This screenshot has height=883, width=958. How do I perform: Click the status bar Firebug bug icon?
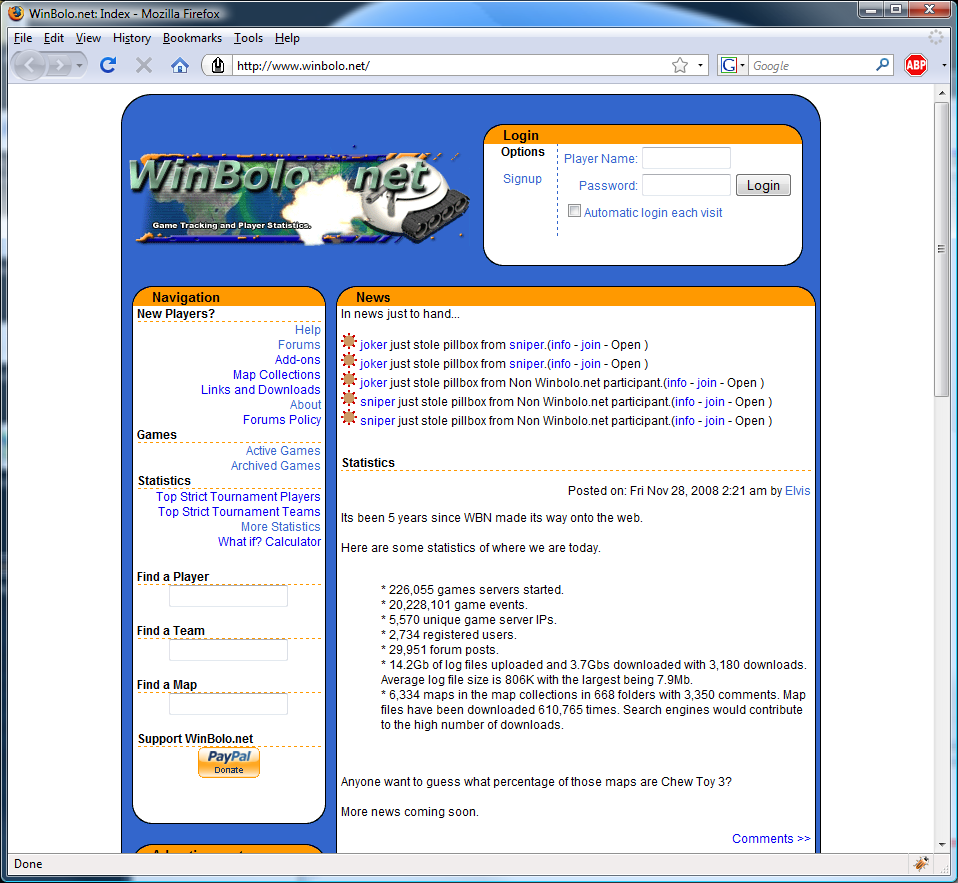click(x=920, y=863)
